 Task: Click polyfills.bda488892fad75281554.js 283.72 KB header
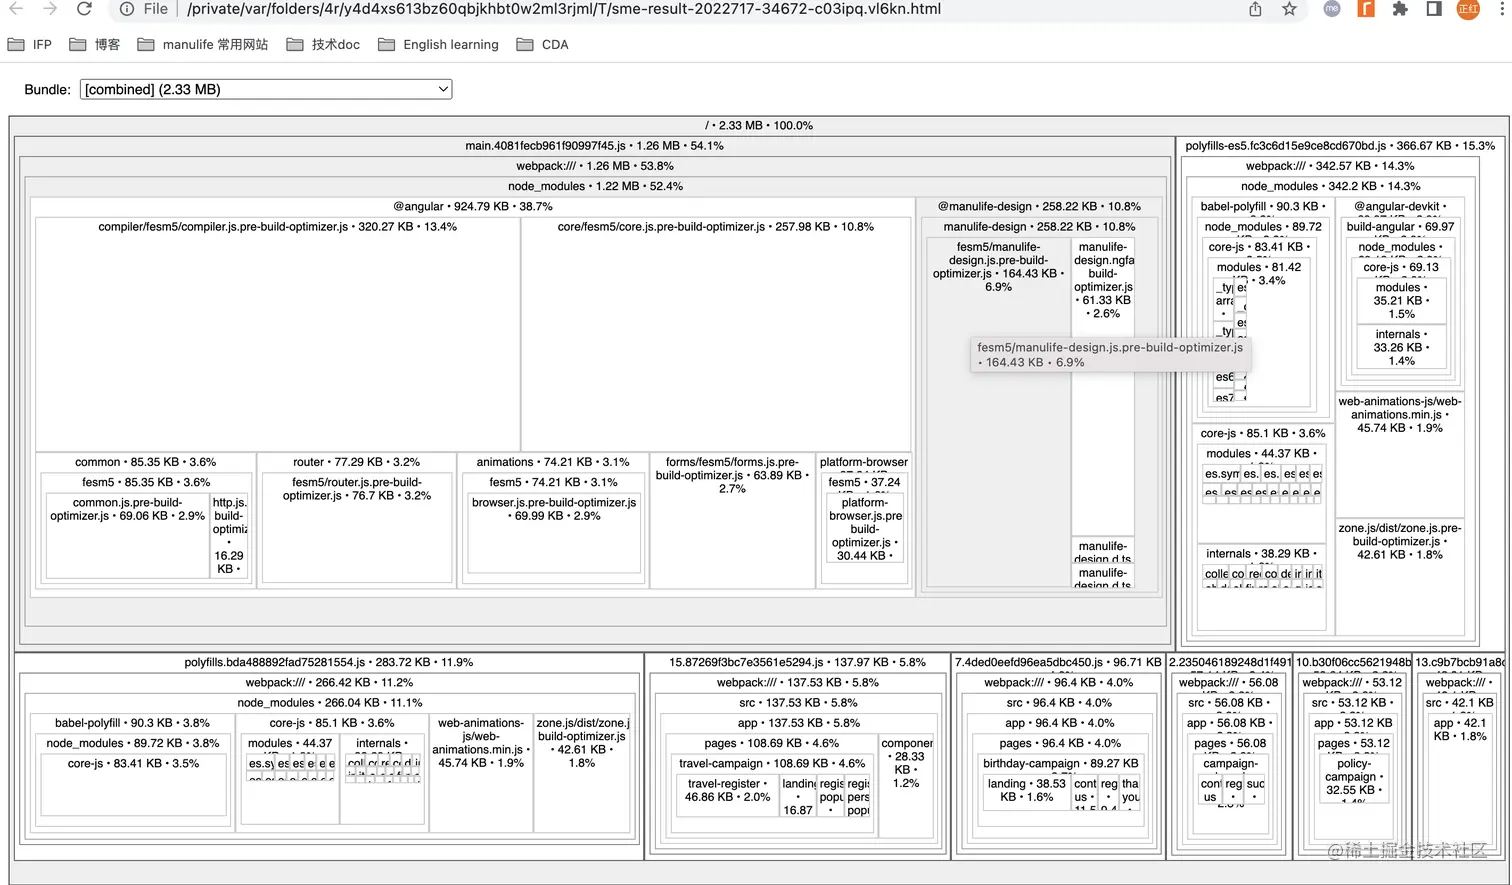pos(329,662)
